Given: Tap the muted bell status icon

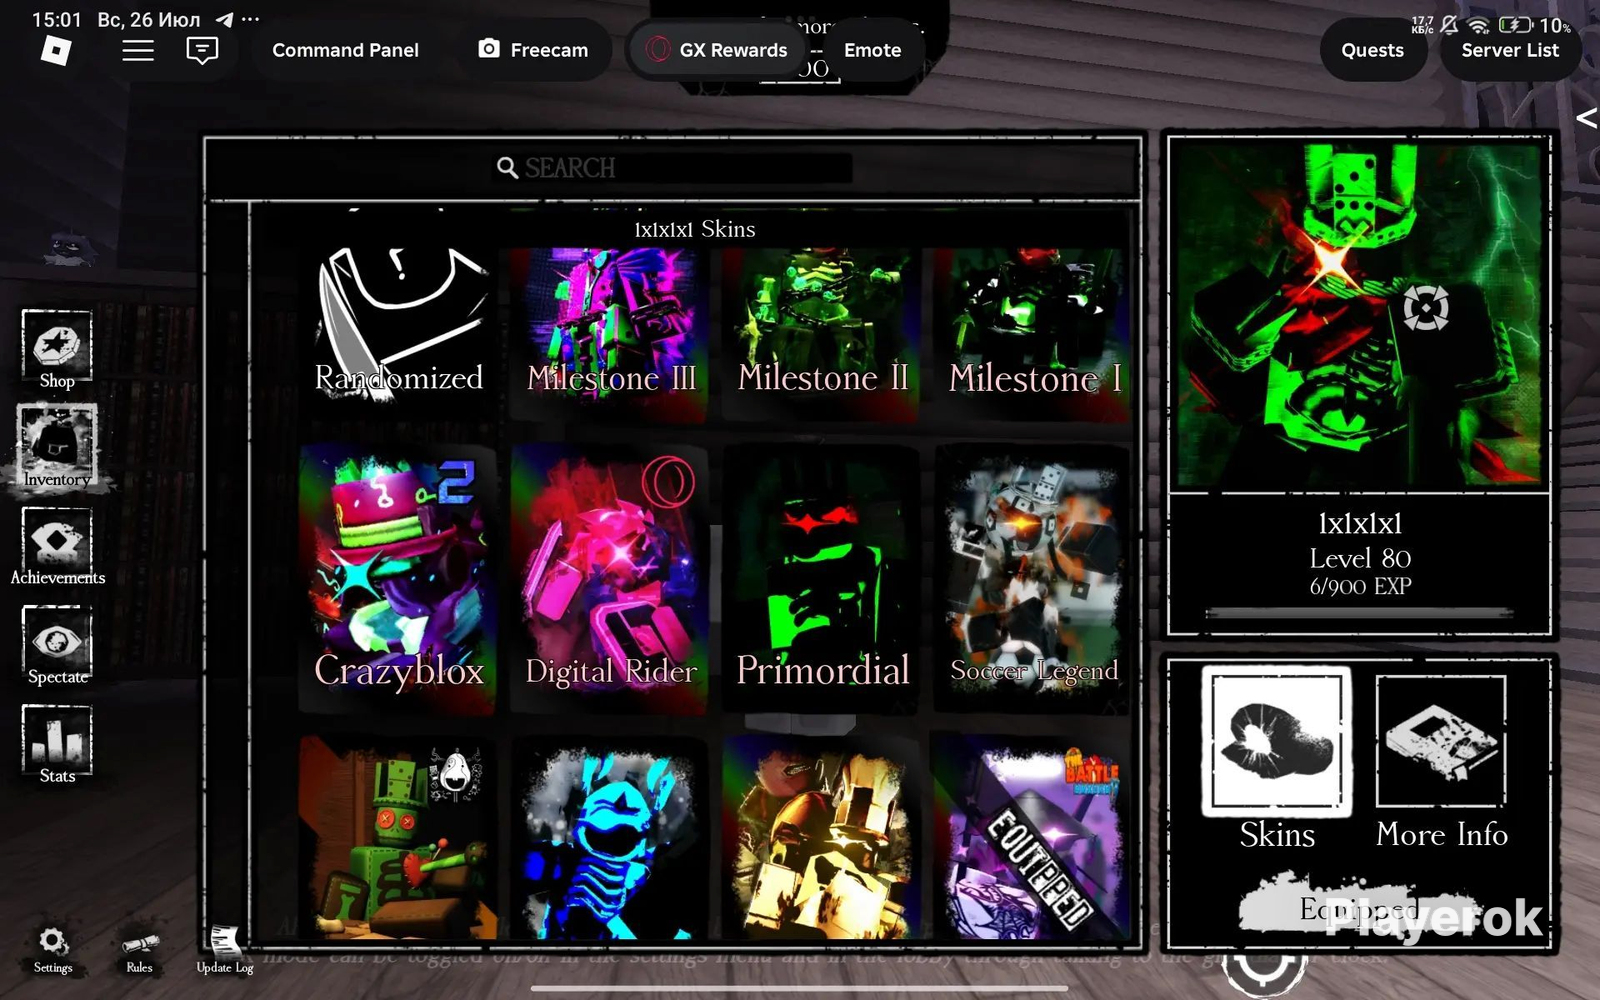Looking at the screenshot, I should point(1449,25).
